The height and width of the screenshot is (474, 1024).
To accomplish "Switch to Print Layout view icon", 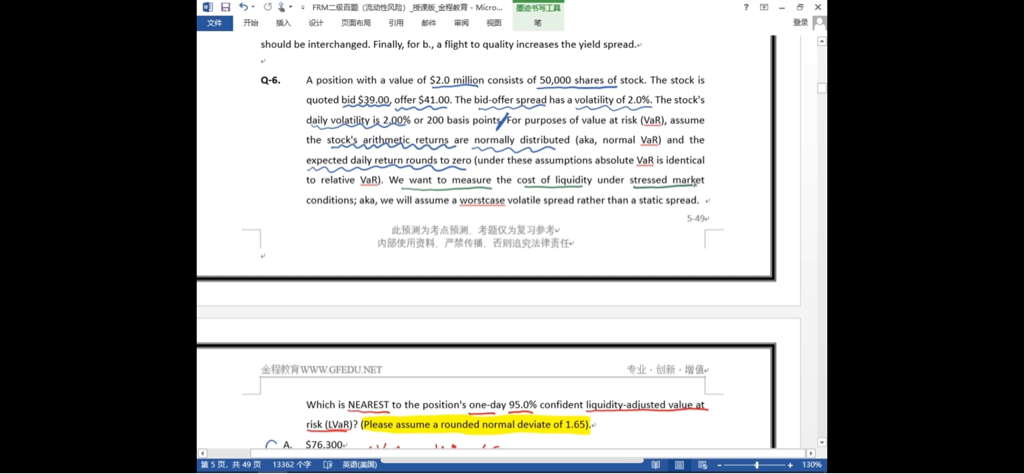I will click(x=679, y=465).
